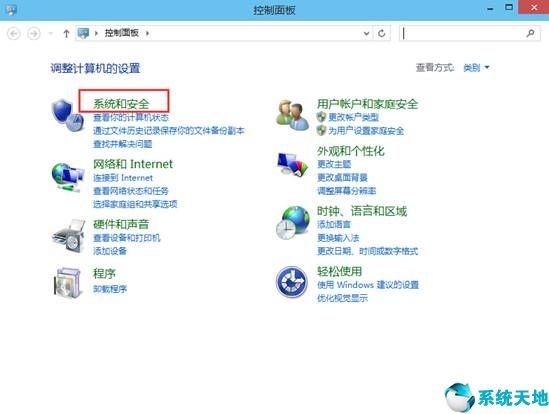Open the address bar history dropdown arrow

tap(366, 33)
